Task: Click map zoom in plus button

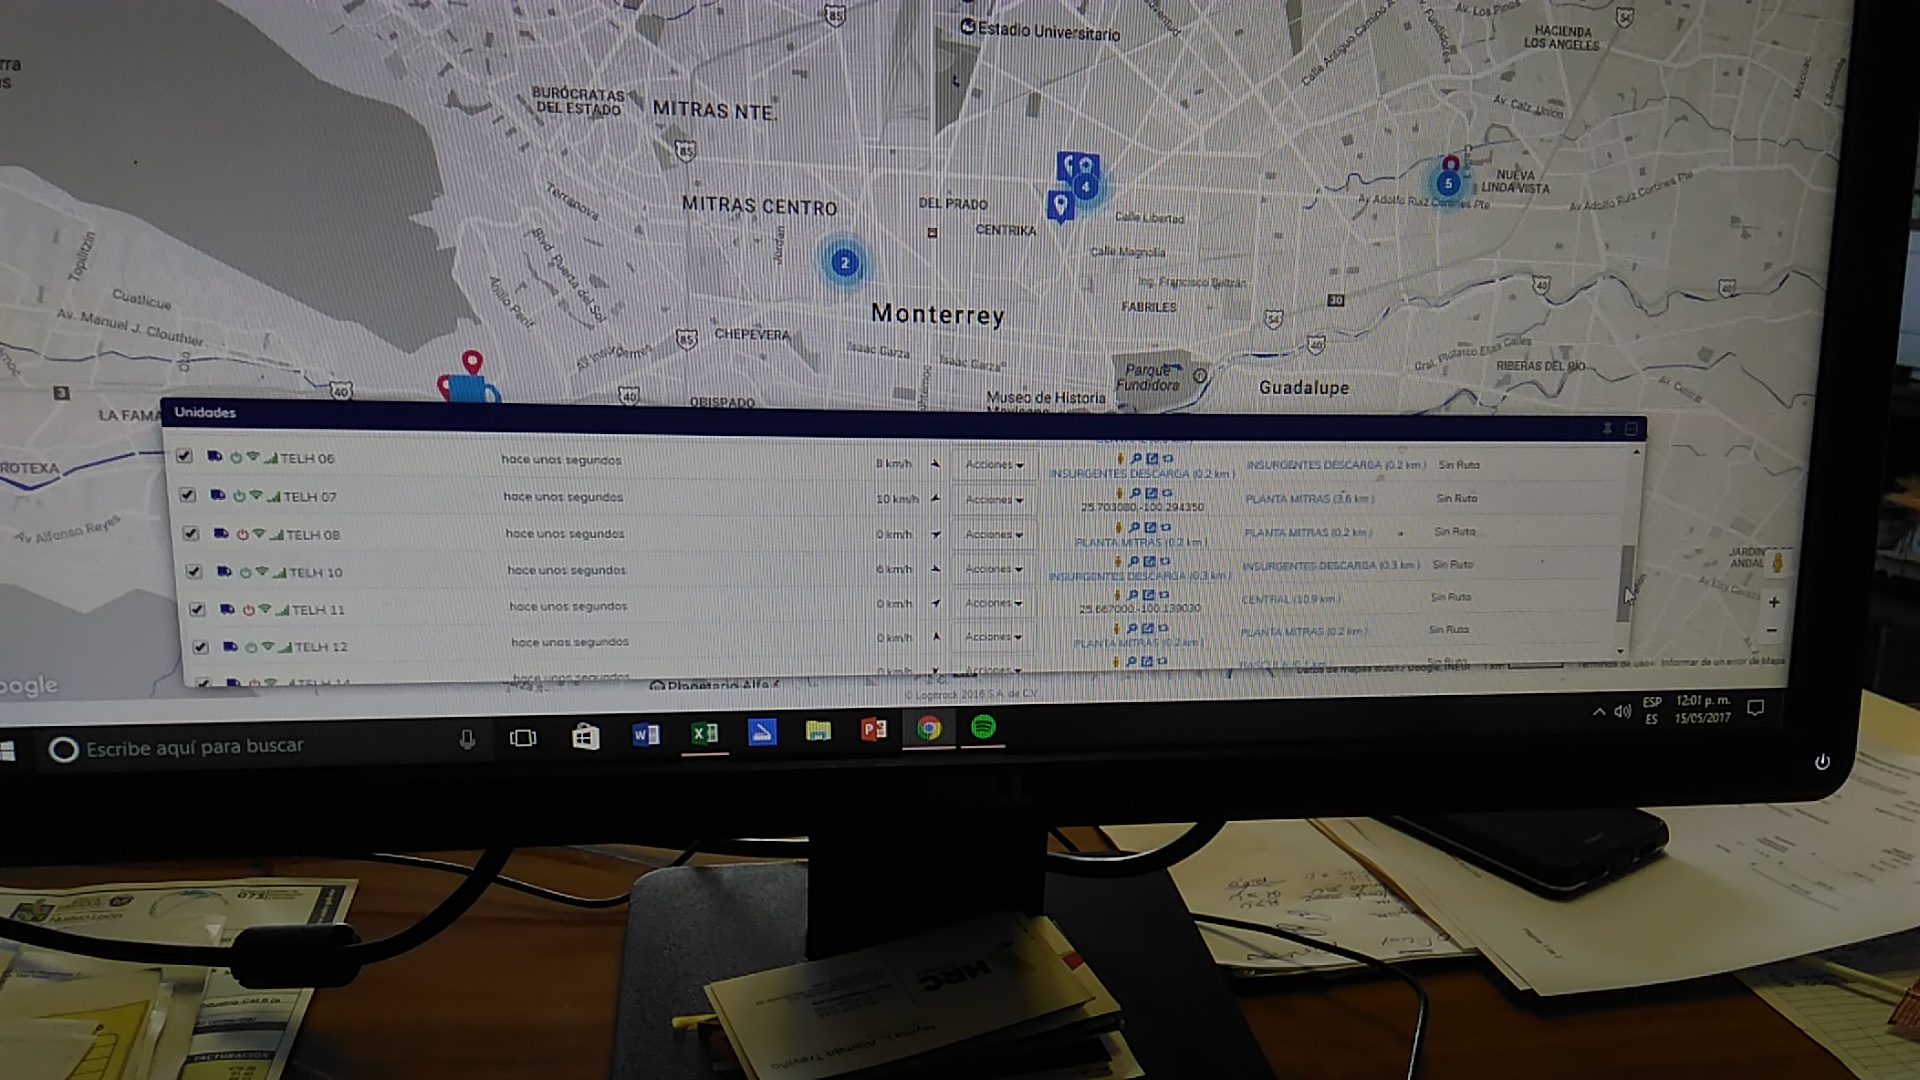Action: tap(1773, 602)
